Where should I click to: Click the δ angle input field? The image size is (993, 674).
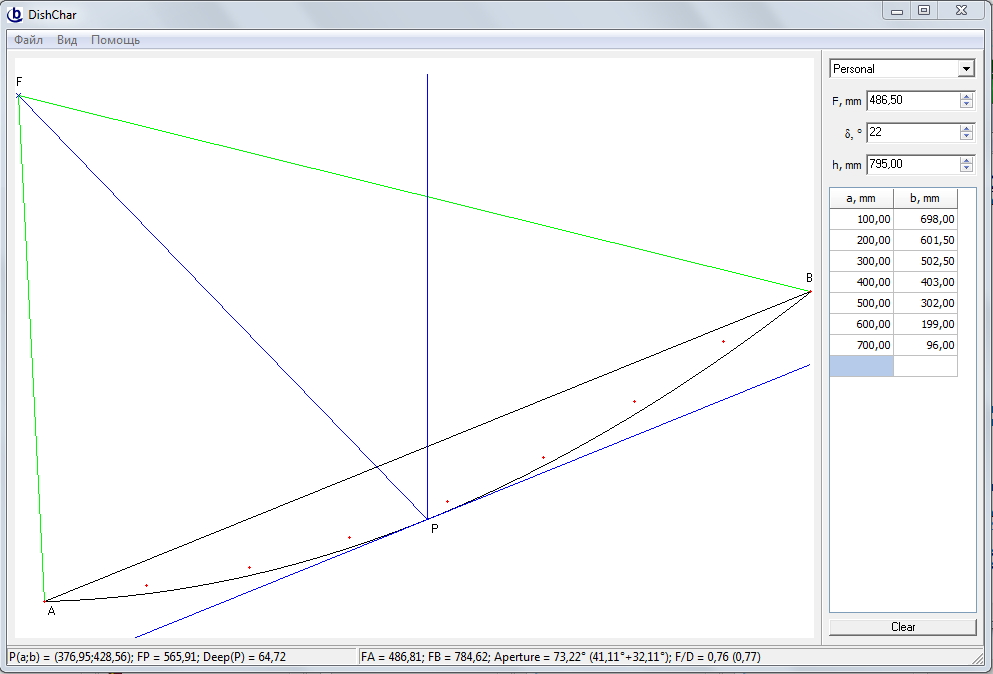coord(913,132)
